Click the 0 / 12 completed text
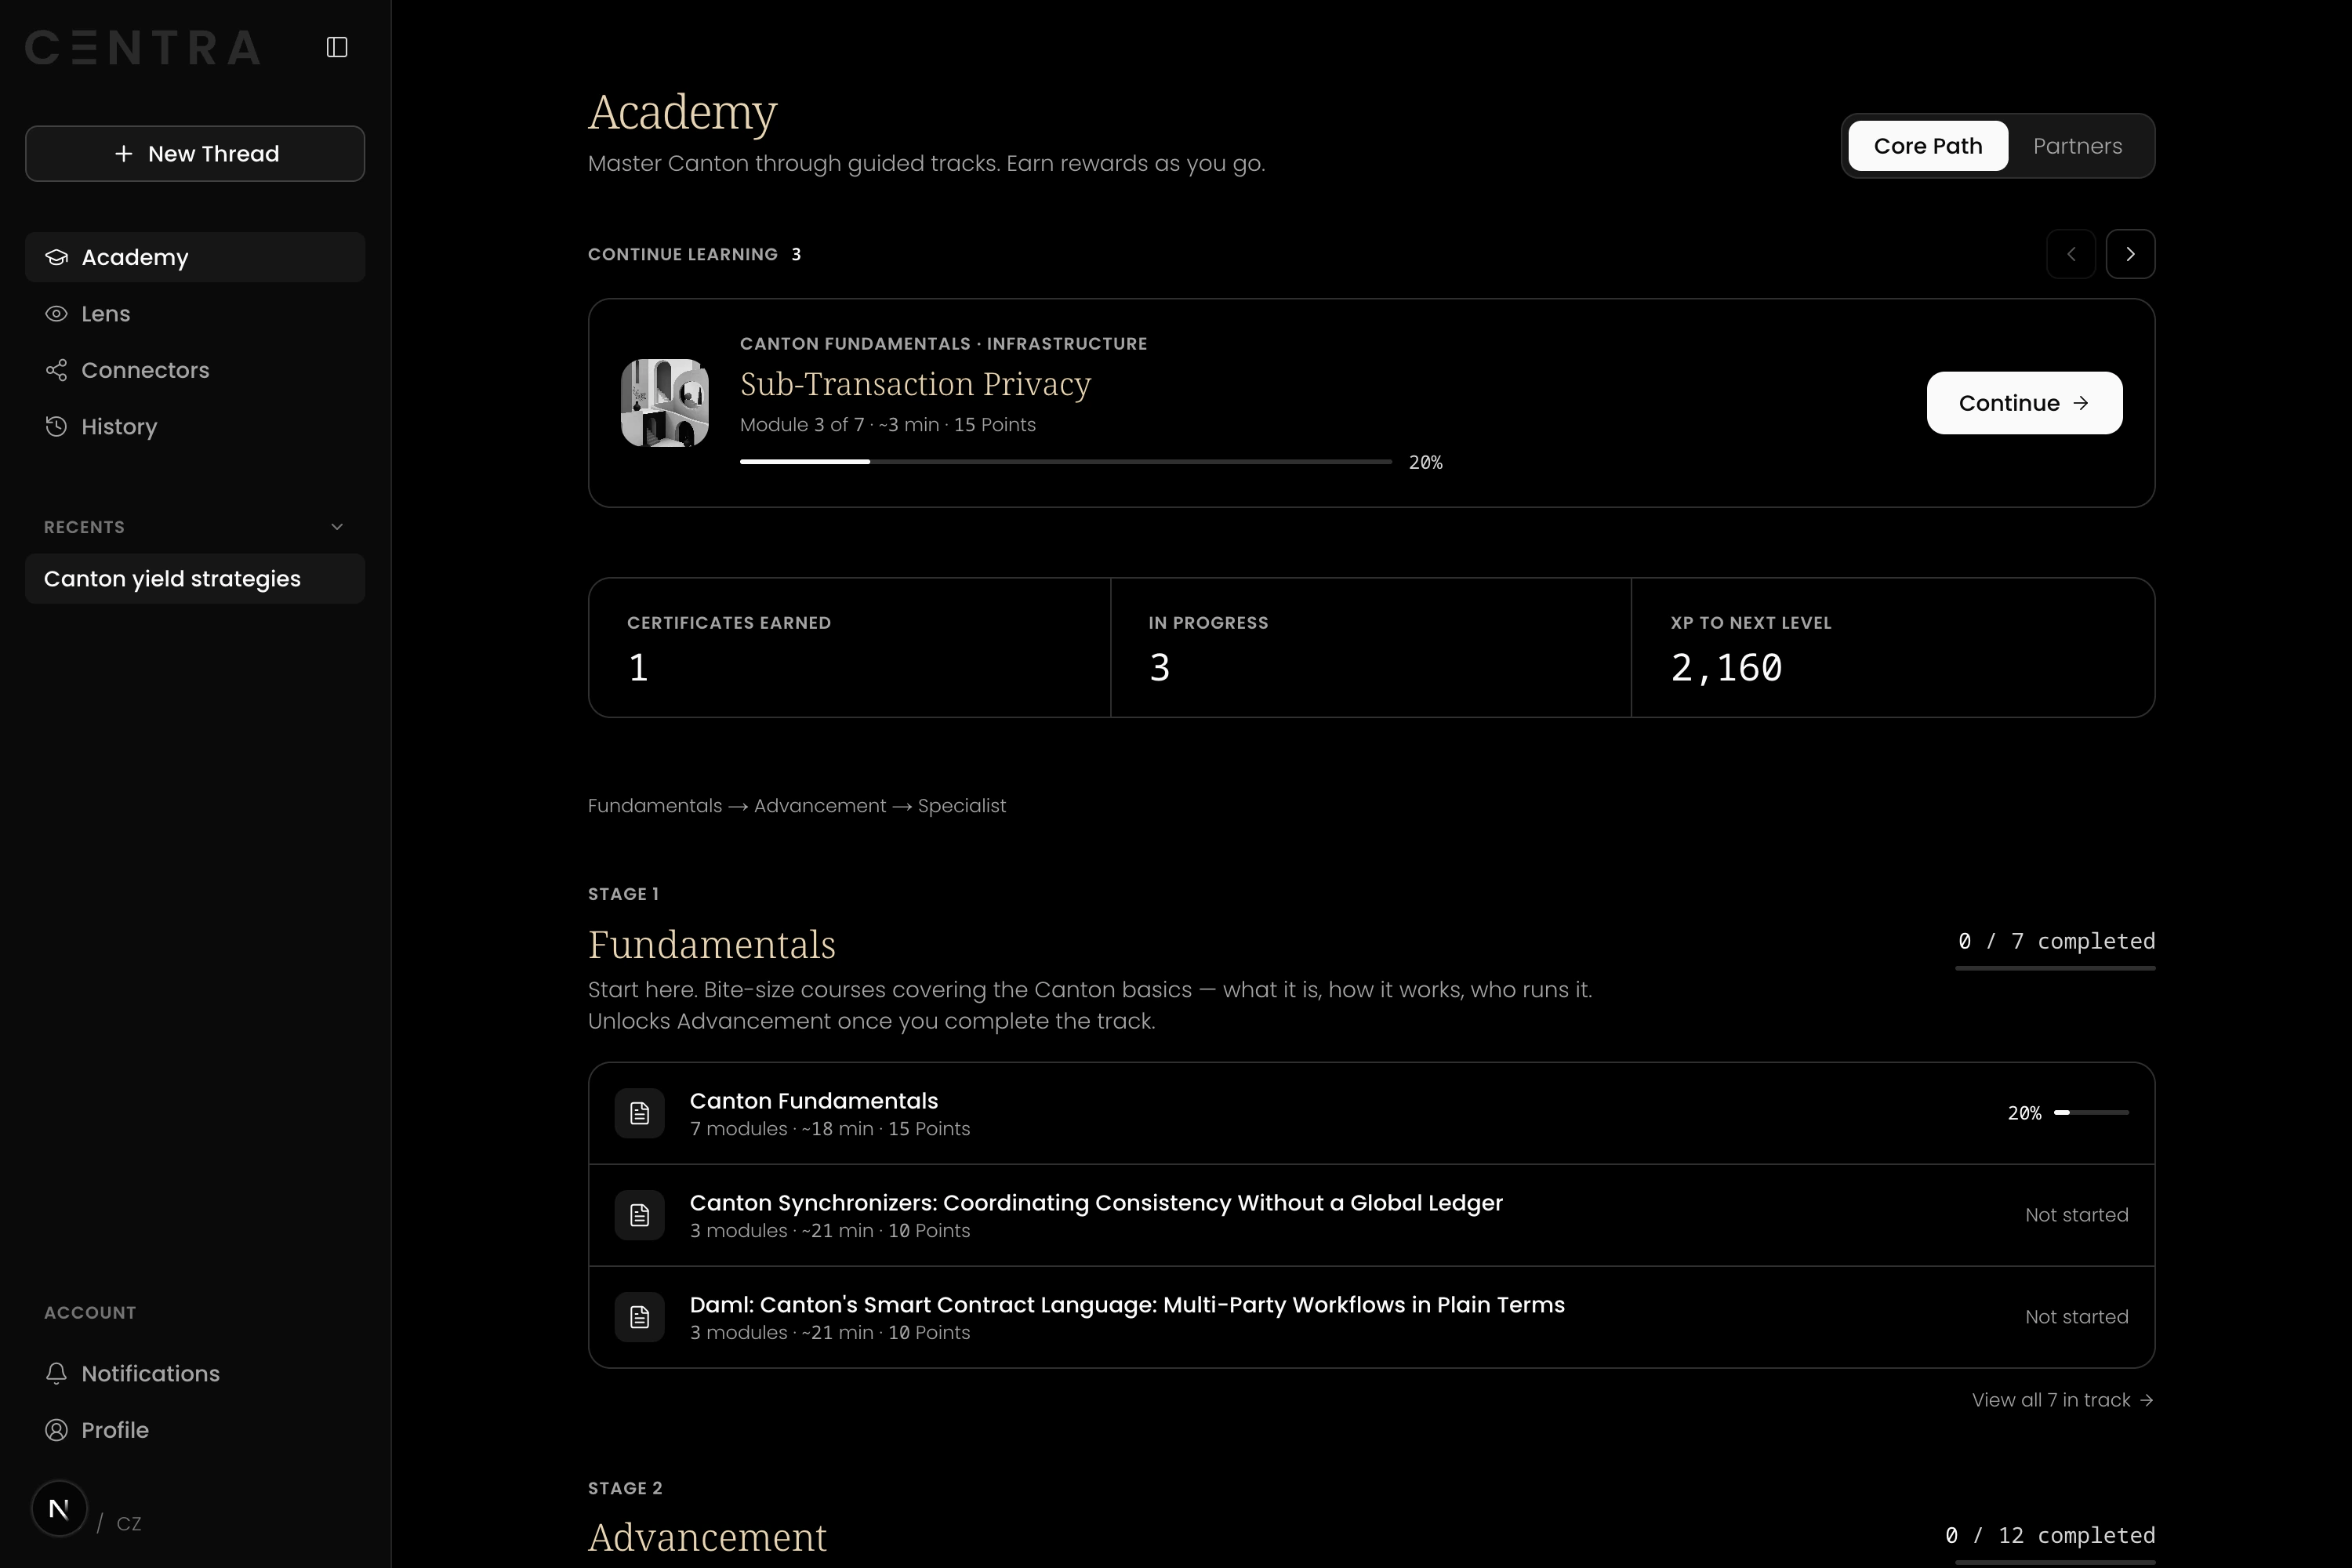 [x=2050, y=1535]
